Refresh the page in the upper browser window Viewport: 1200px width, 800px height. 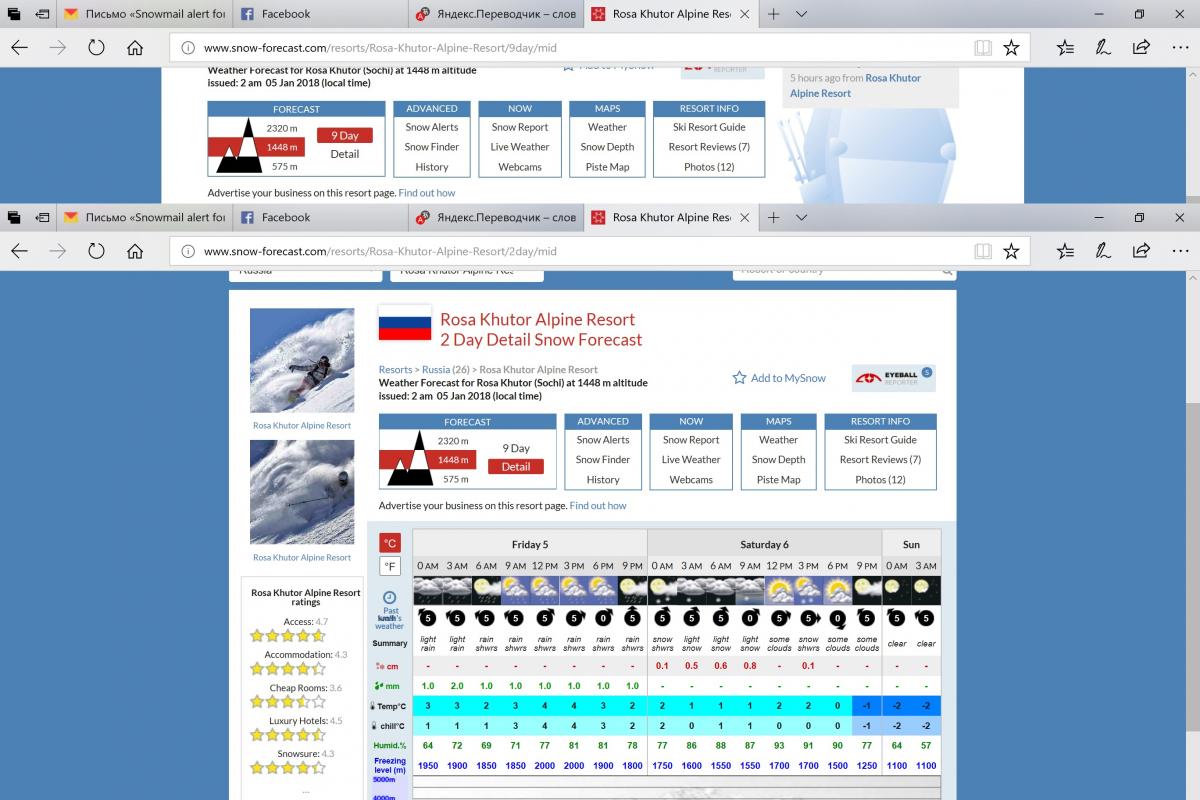point(97,47)
